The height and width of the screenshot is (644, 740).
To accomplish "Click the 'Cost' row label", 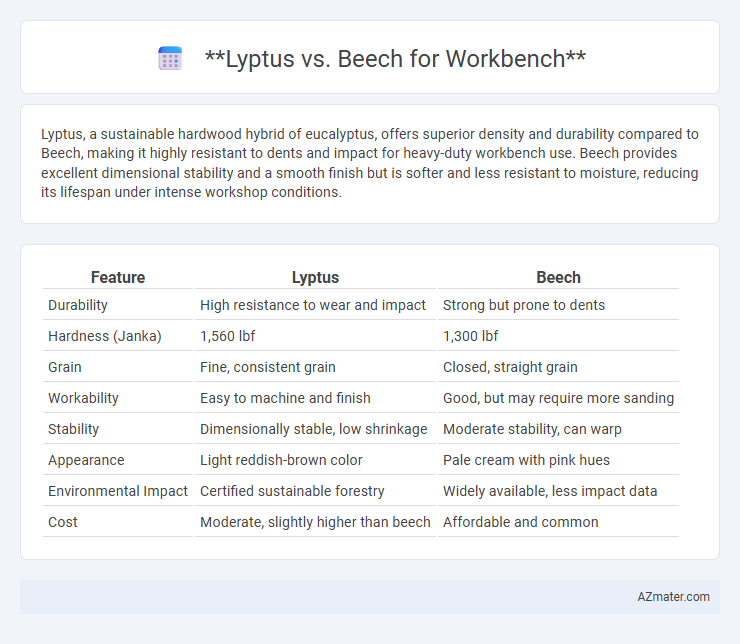I will [x=63, y=522].
